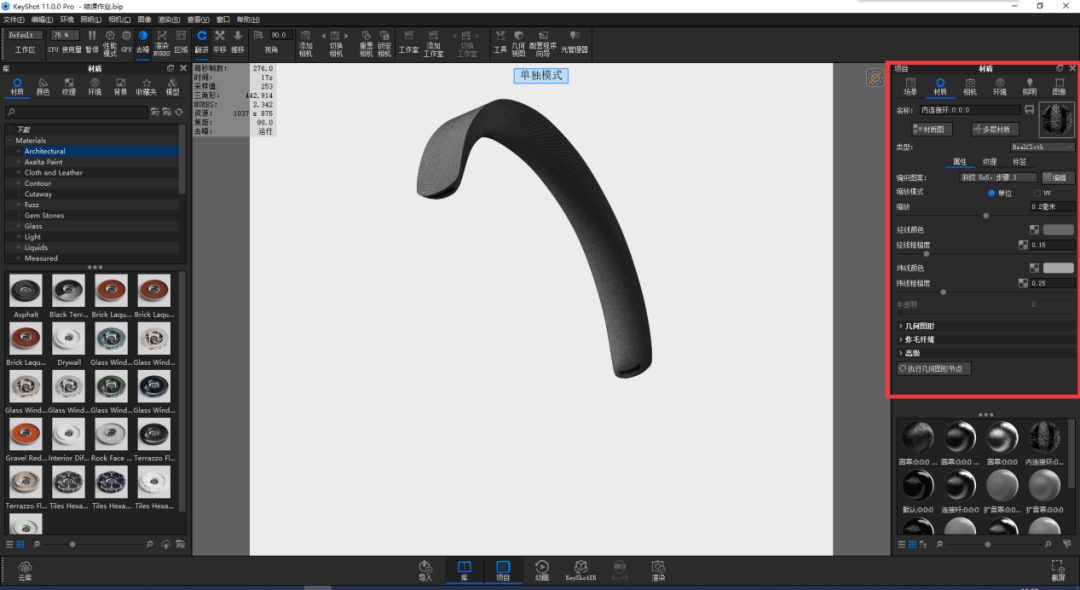Open KeyShotXR from bottom bar
The height and width of the screenshot is (590, 1080).
581,570
